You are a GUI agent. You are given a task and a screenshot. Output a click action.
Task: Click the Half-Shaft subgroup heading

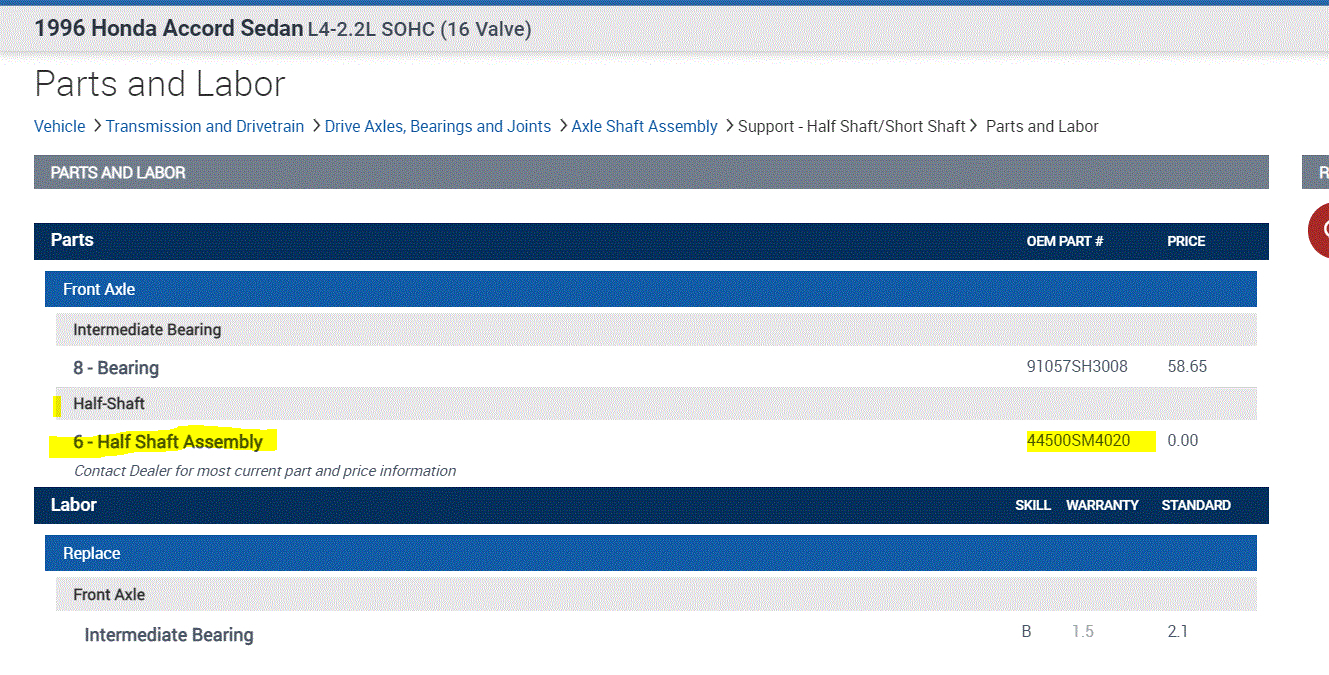coord(109,404)
